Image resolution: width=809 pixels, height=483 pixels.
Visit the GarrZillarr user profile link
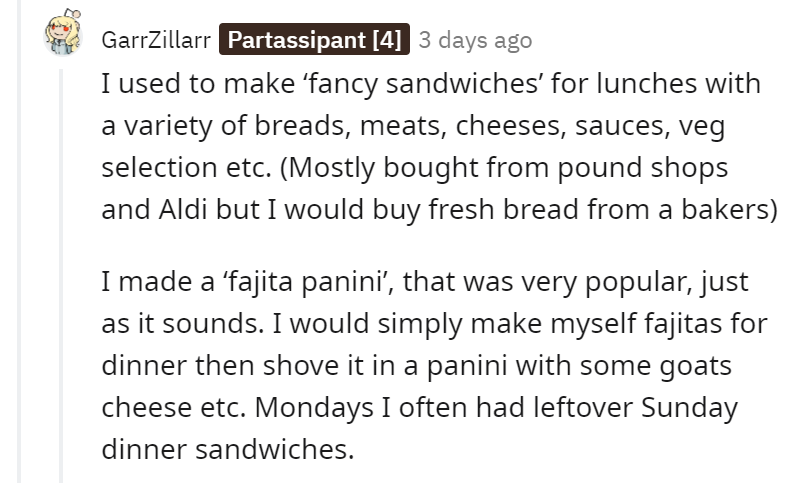[156, 40]
